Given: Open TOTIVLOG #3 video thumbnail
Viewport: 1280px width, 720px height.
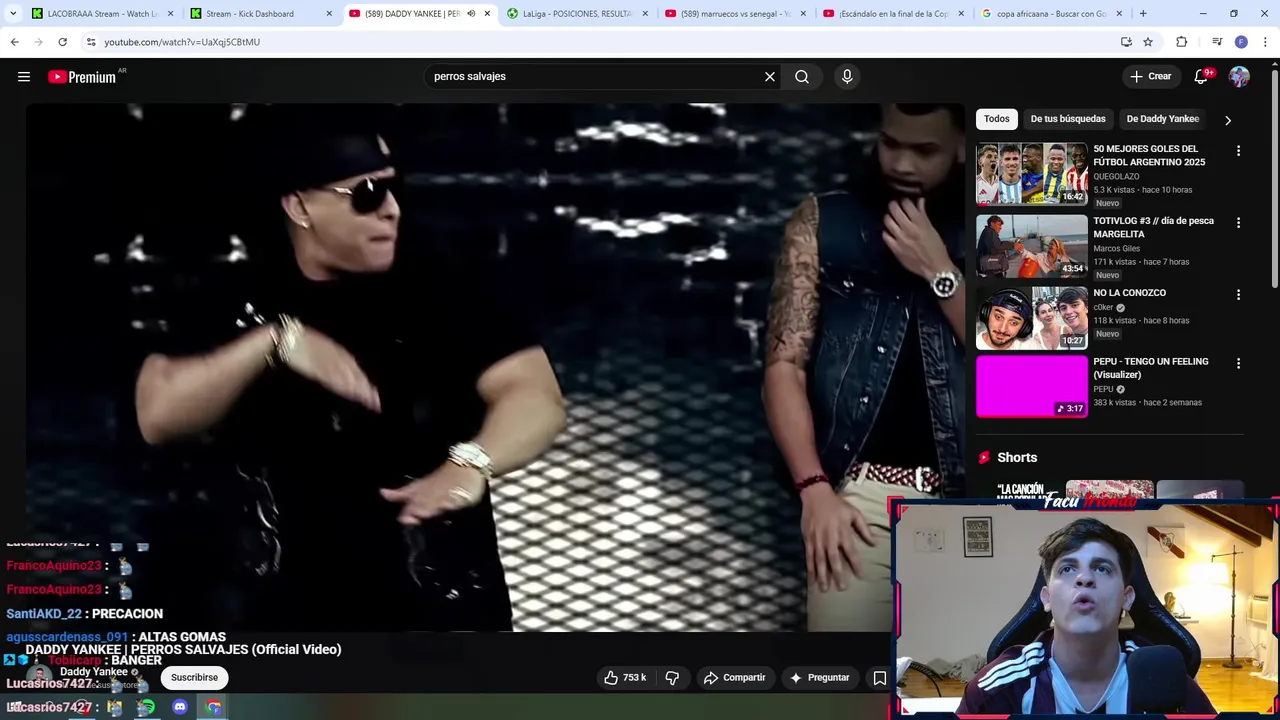Looking at the screenshot, I should [x=1032, y=246].
